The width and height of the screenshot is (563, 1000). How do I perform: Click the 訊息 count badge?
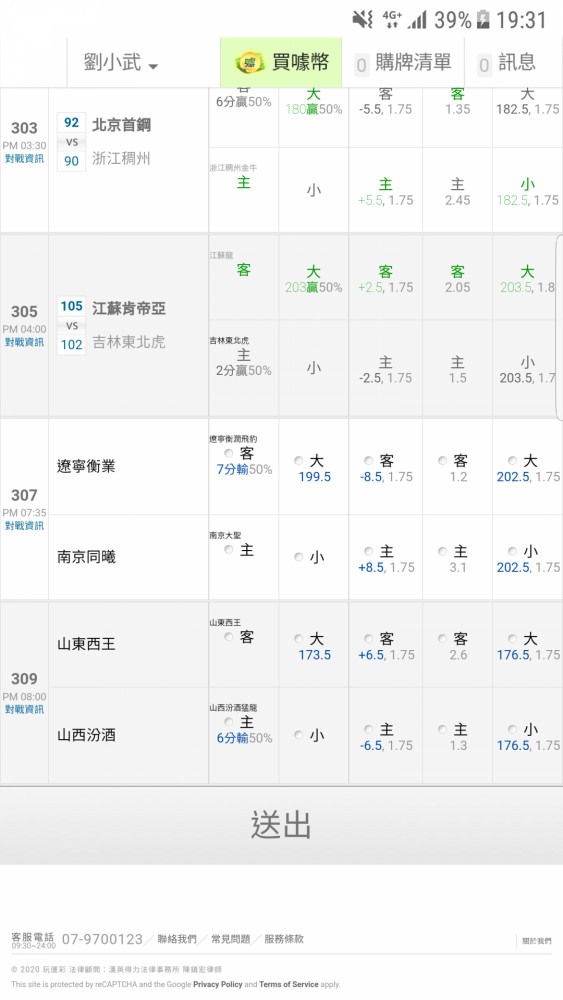pos(484,65)
